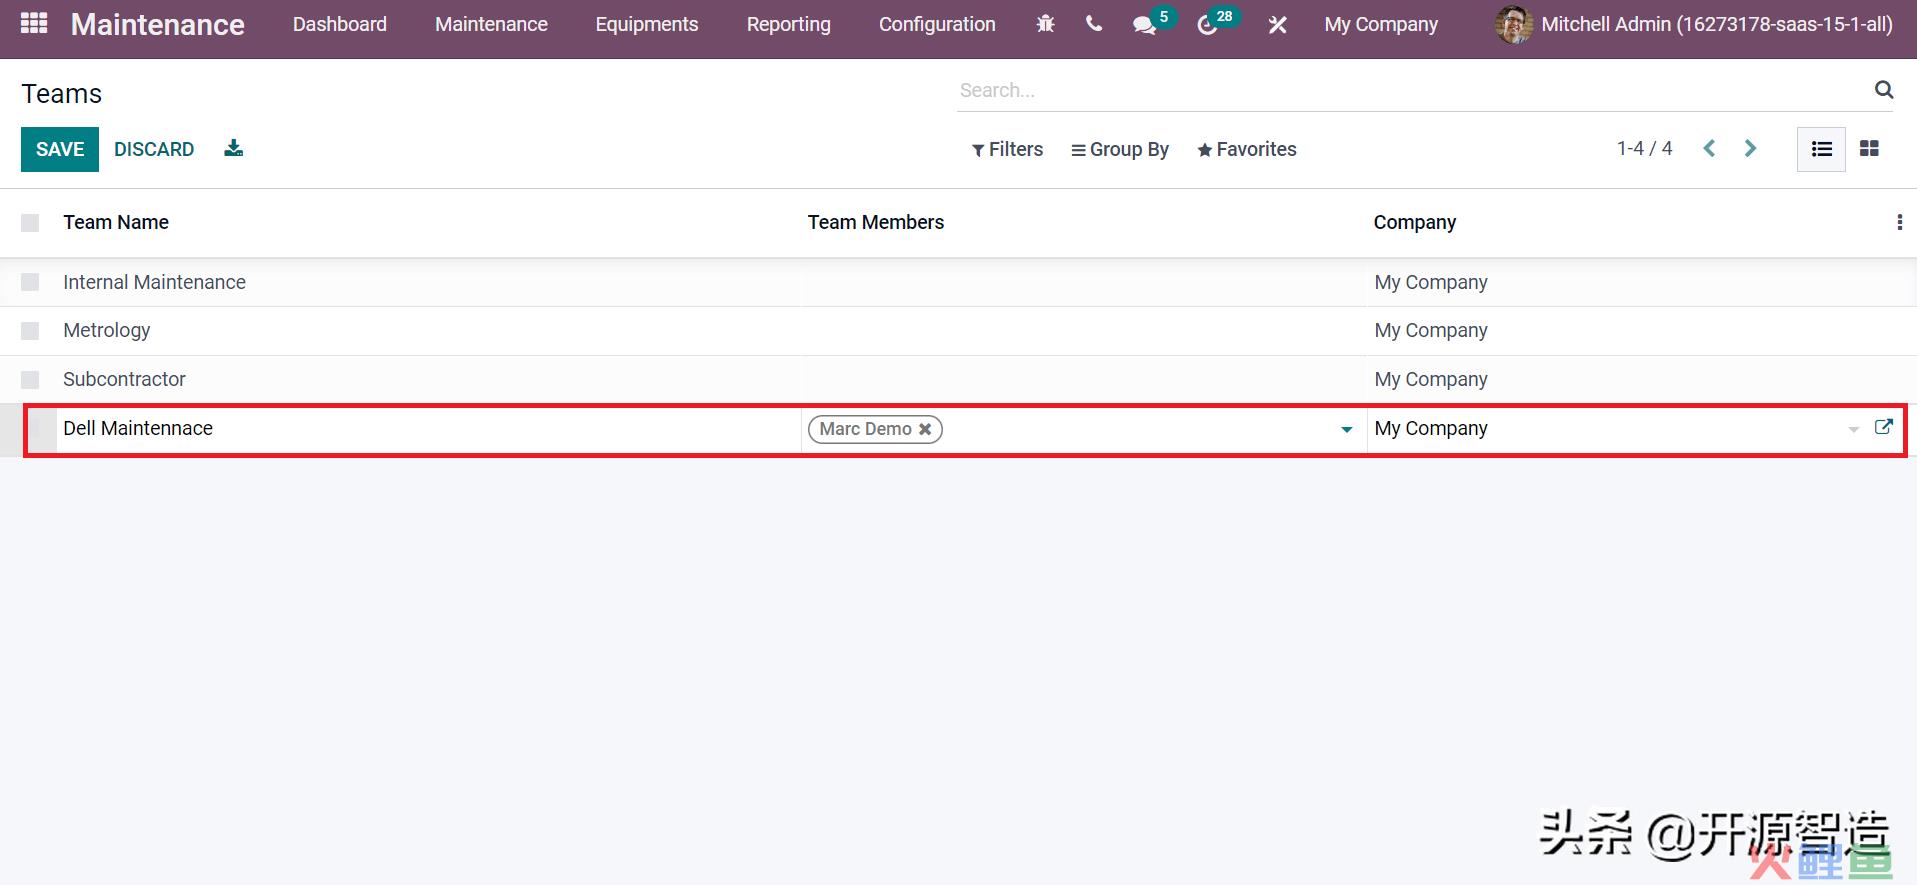Viewport: 1917px width, 885px height.
Task: Toggle select-all teams checkbox
Action: coord(30,222)
